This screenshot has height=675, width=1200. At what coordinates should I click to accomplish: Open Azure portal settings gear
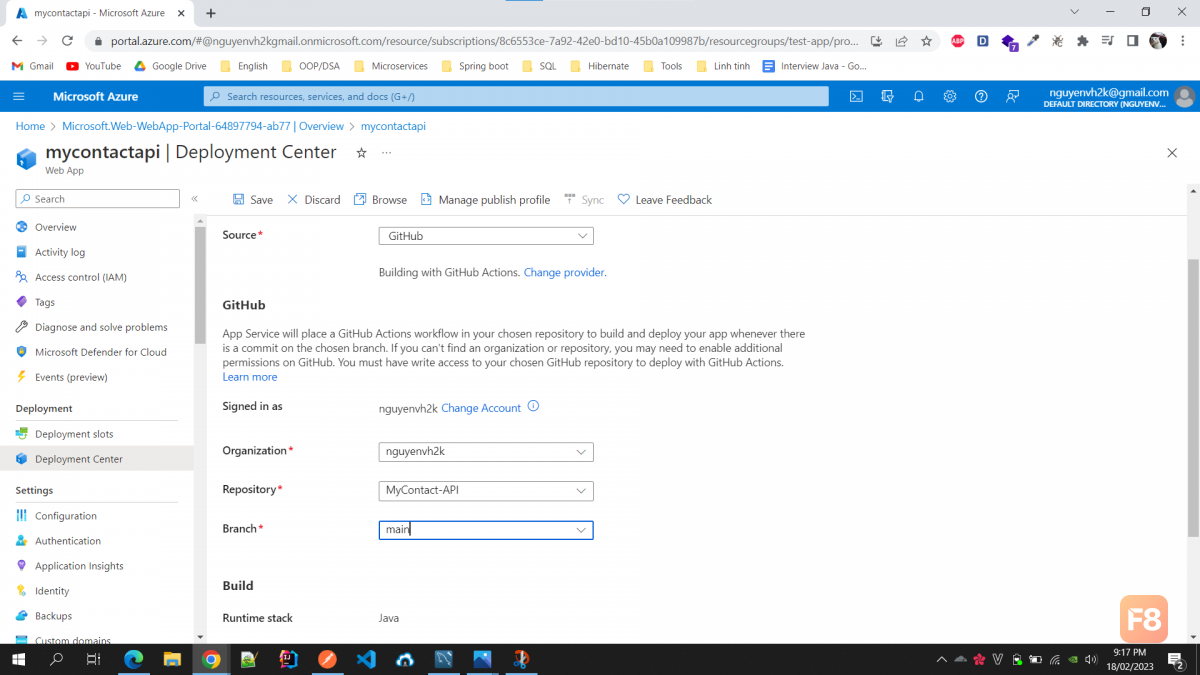pyautogui.click(x=950, y=96)
